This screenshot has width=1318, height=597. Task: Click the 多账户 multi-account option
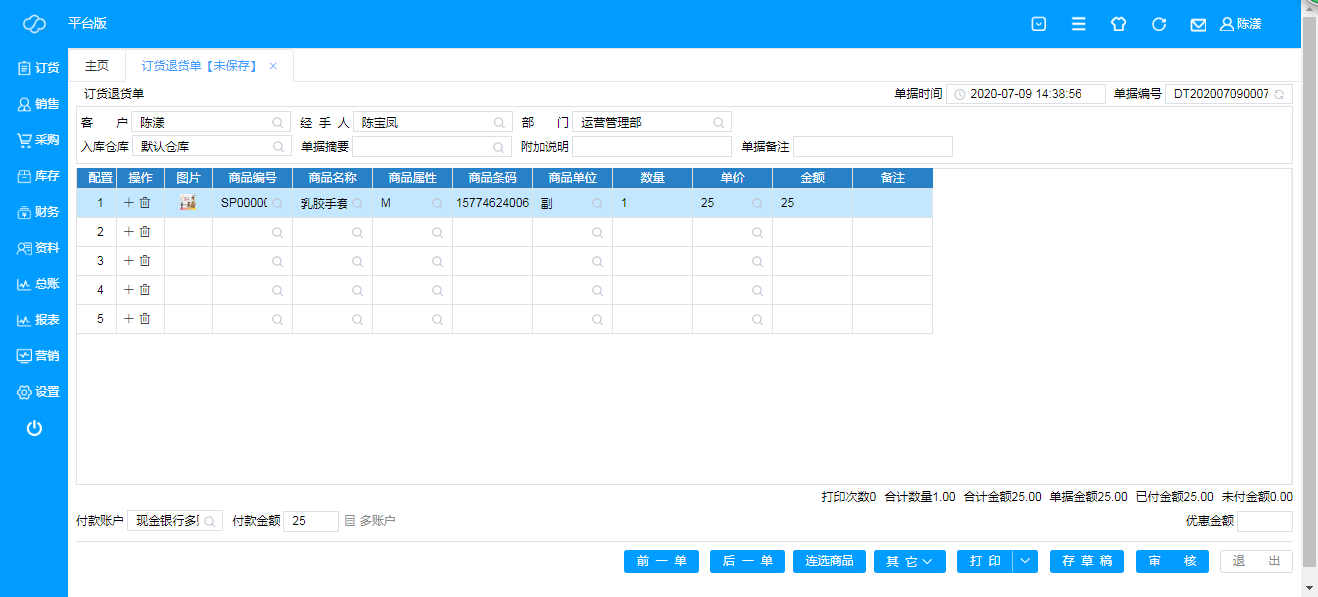tap(370, 521)
